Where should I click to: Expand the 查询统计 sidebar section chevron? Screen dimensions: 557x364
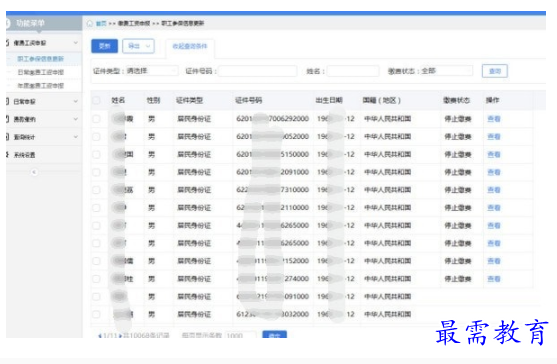point(76,137)
